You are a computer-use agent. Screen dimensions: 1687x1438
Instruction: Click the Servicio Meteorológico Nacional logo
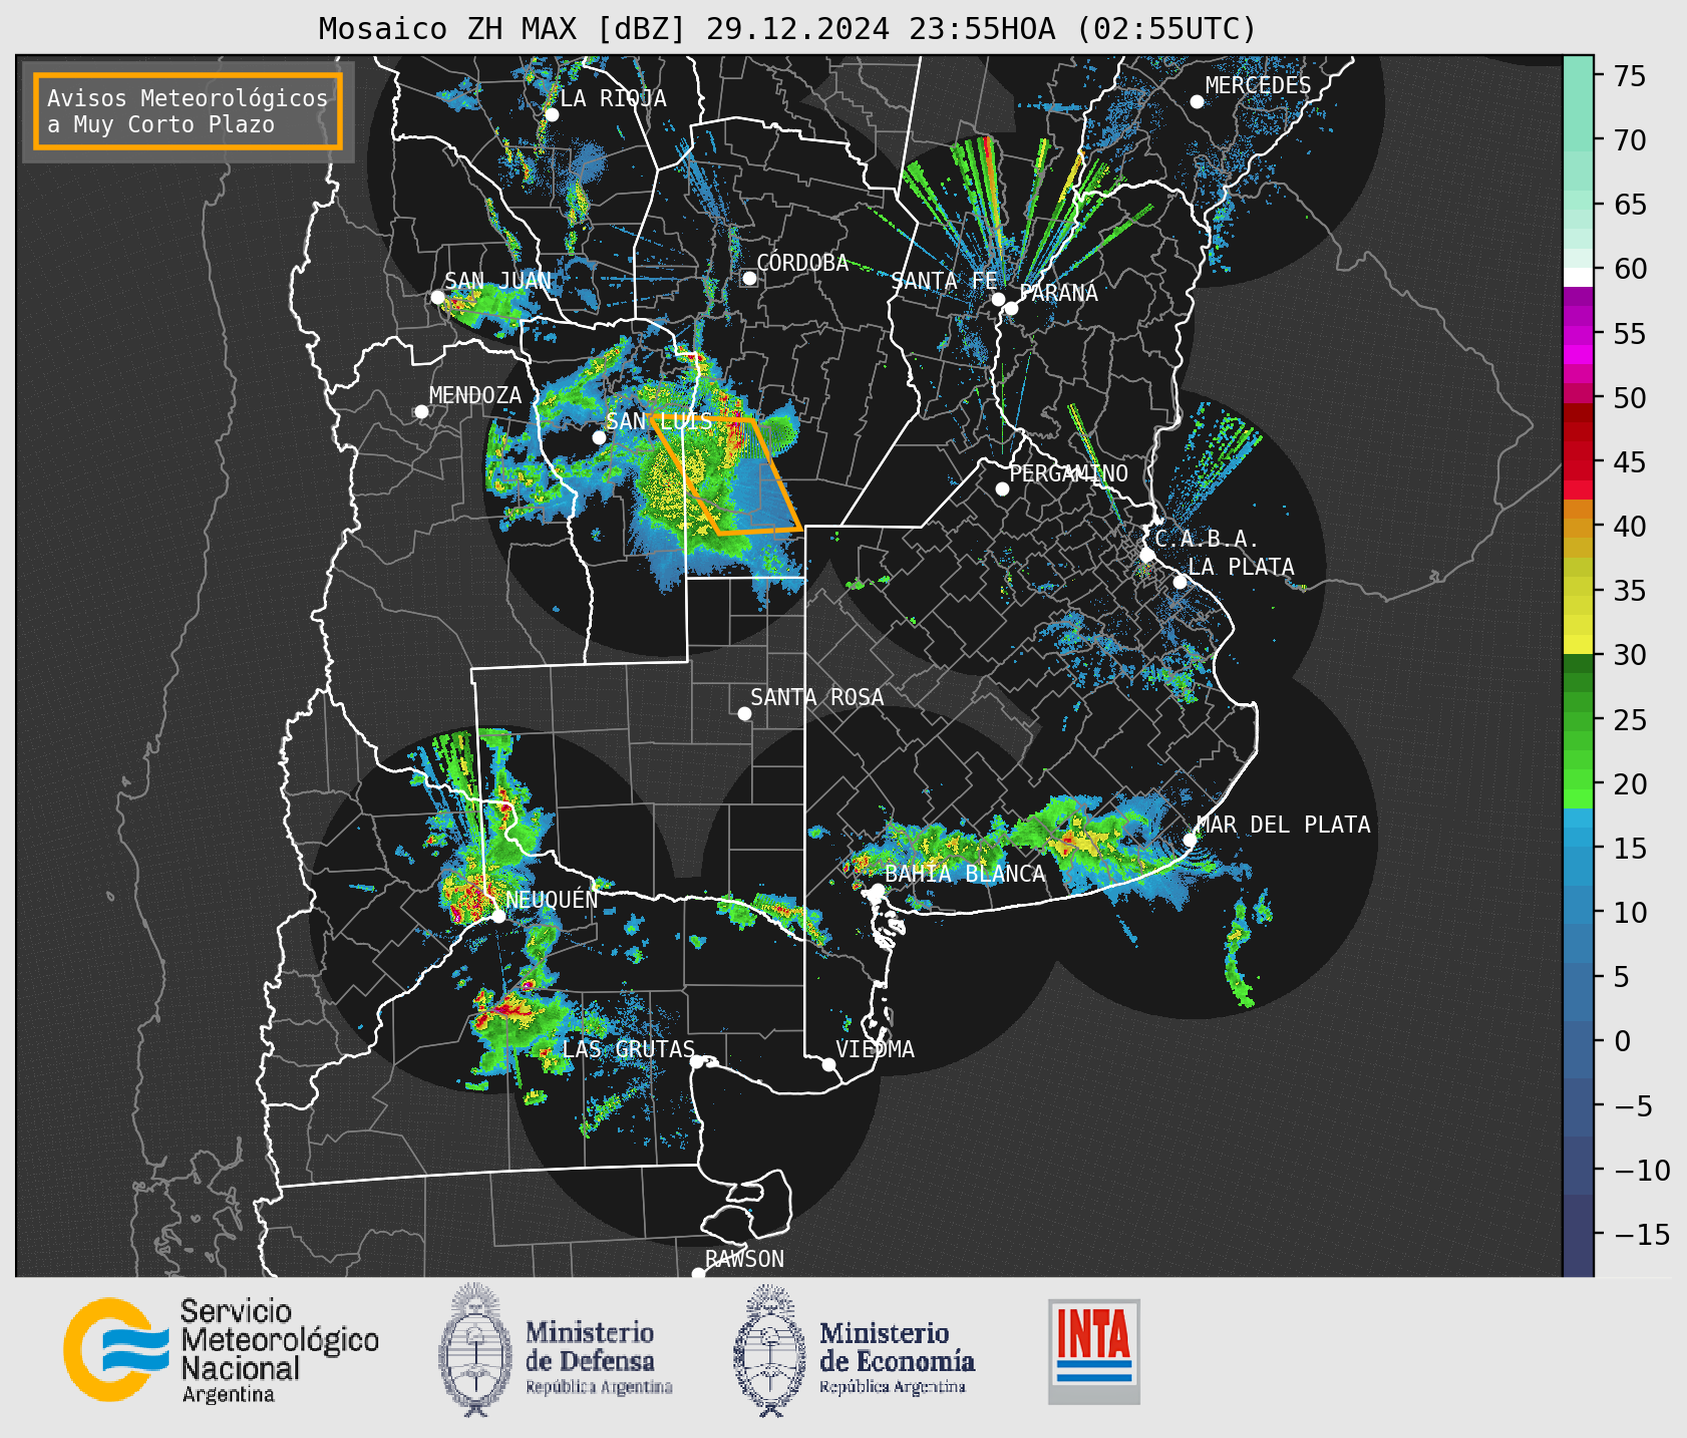click(x=221, y=1350)
